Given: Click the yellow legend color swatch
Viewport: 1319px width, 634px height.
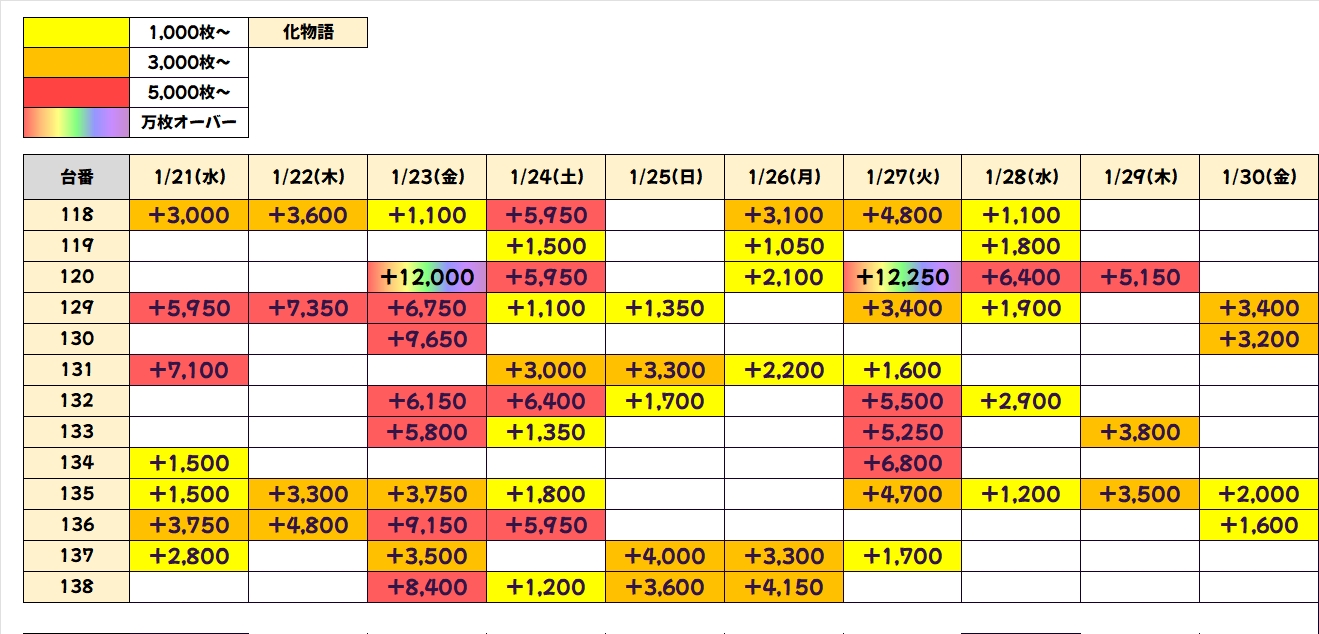Looking at the screenshot, I should pyautogui.click(x=76, y=33).
